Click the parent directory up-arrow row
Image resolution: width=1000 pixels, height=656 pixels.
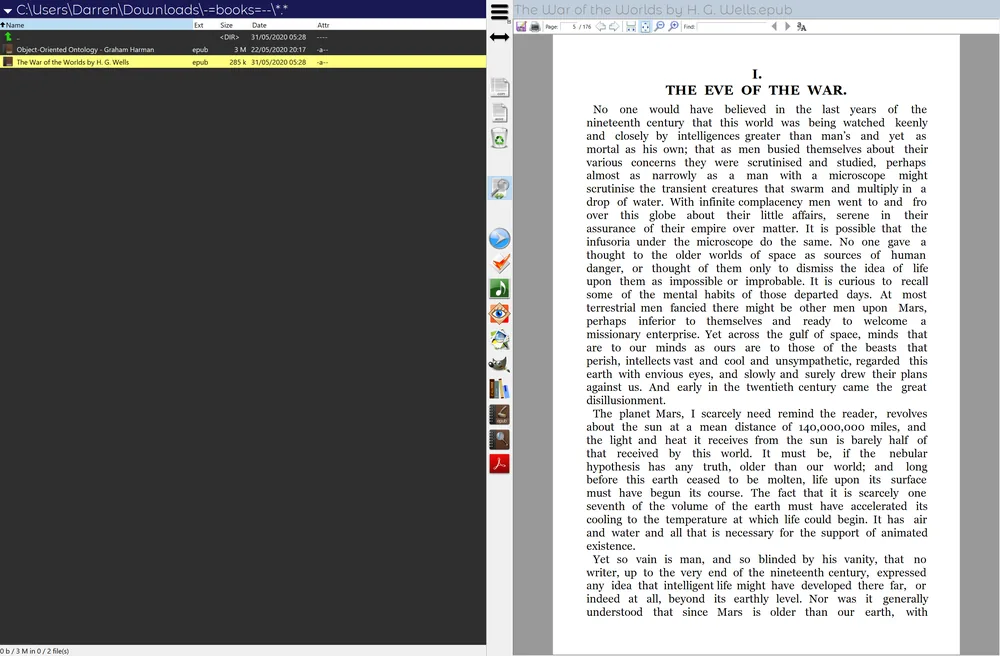(x=243, y=37)
